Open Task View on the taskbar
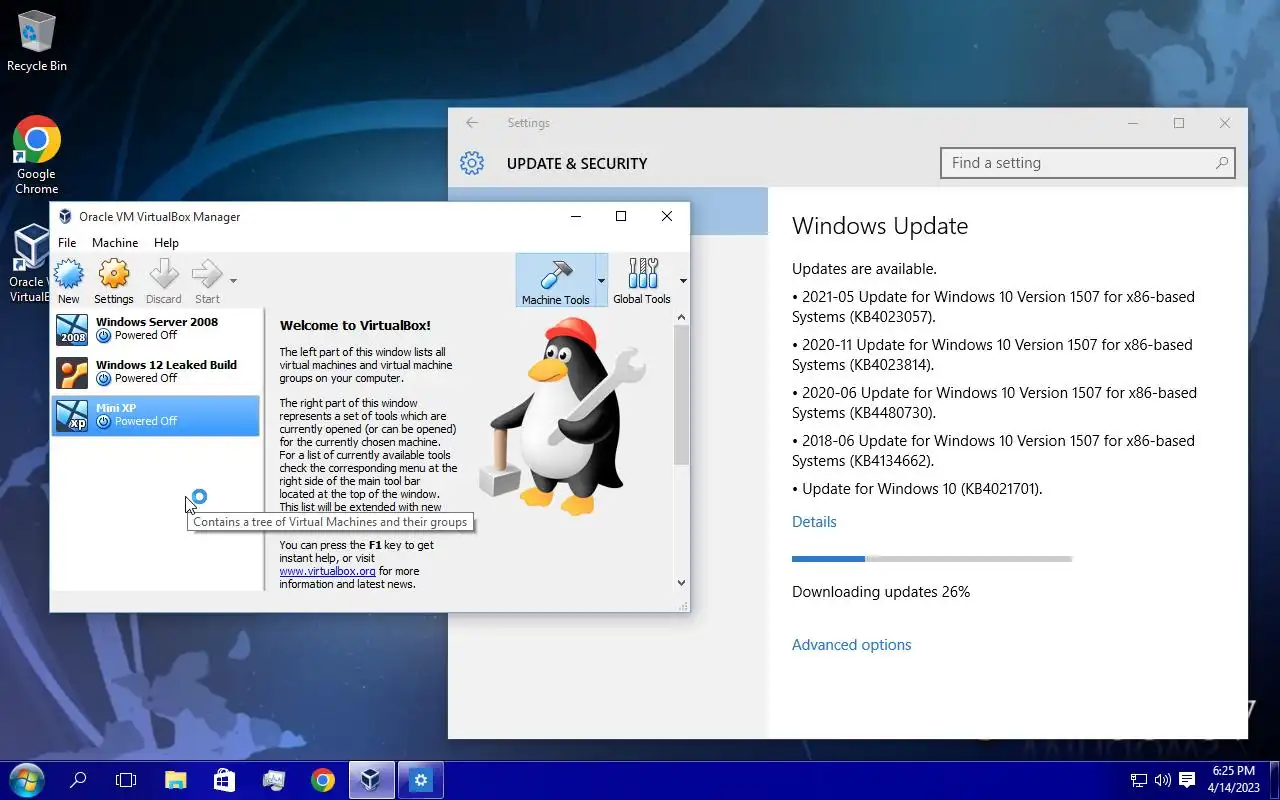Screen dimensions: 1280x800 (x=126, y=780)
